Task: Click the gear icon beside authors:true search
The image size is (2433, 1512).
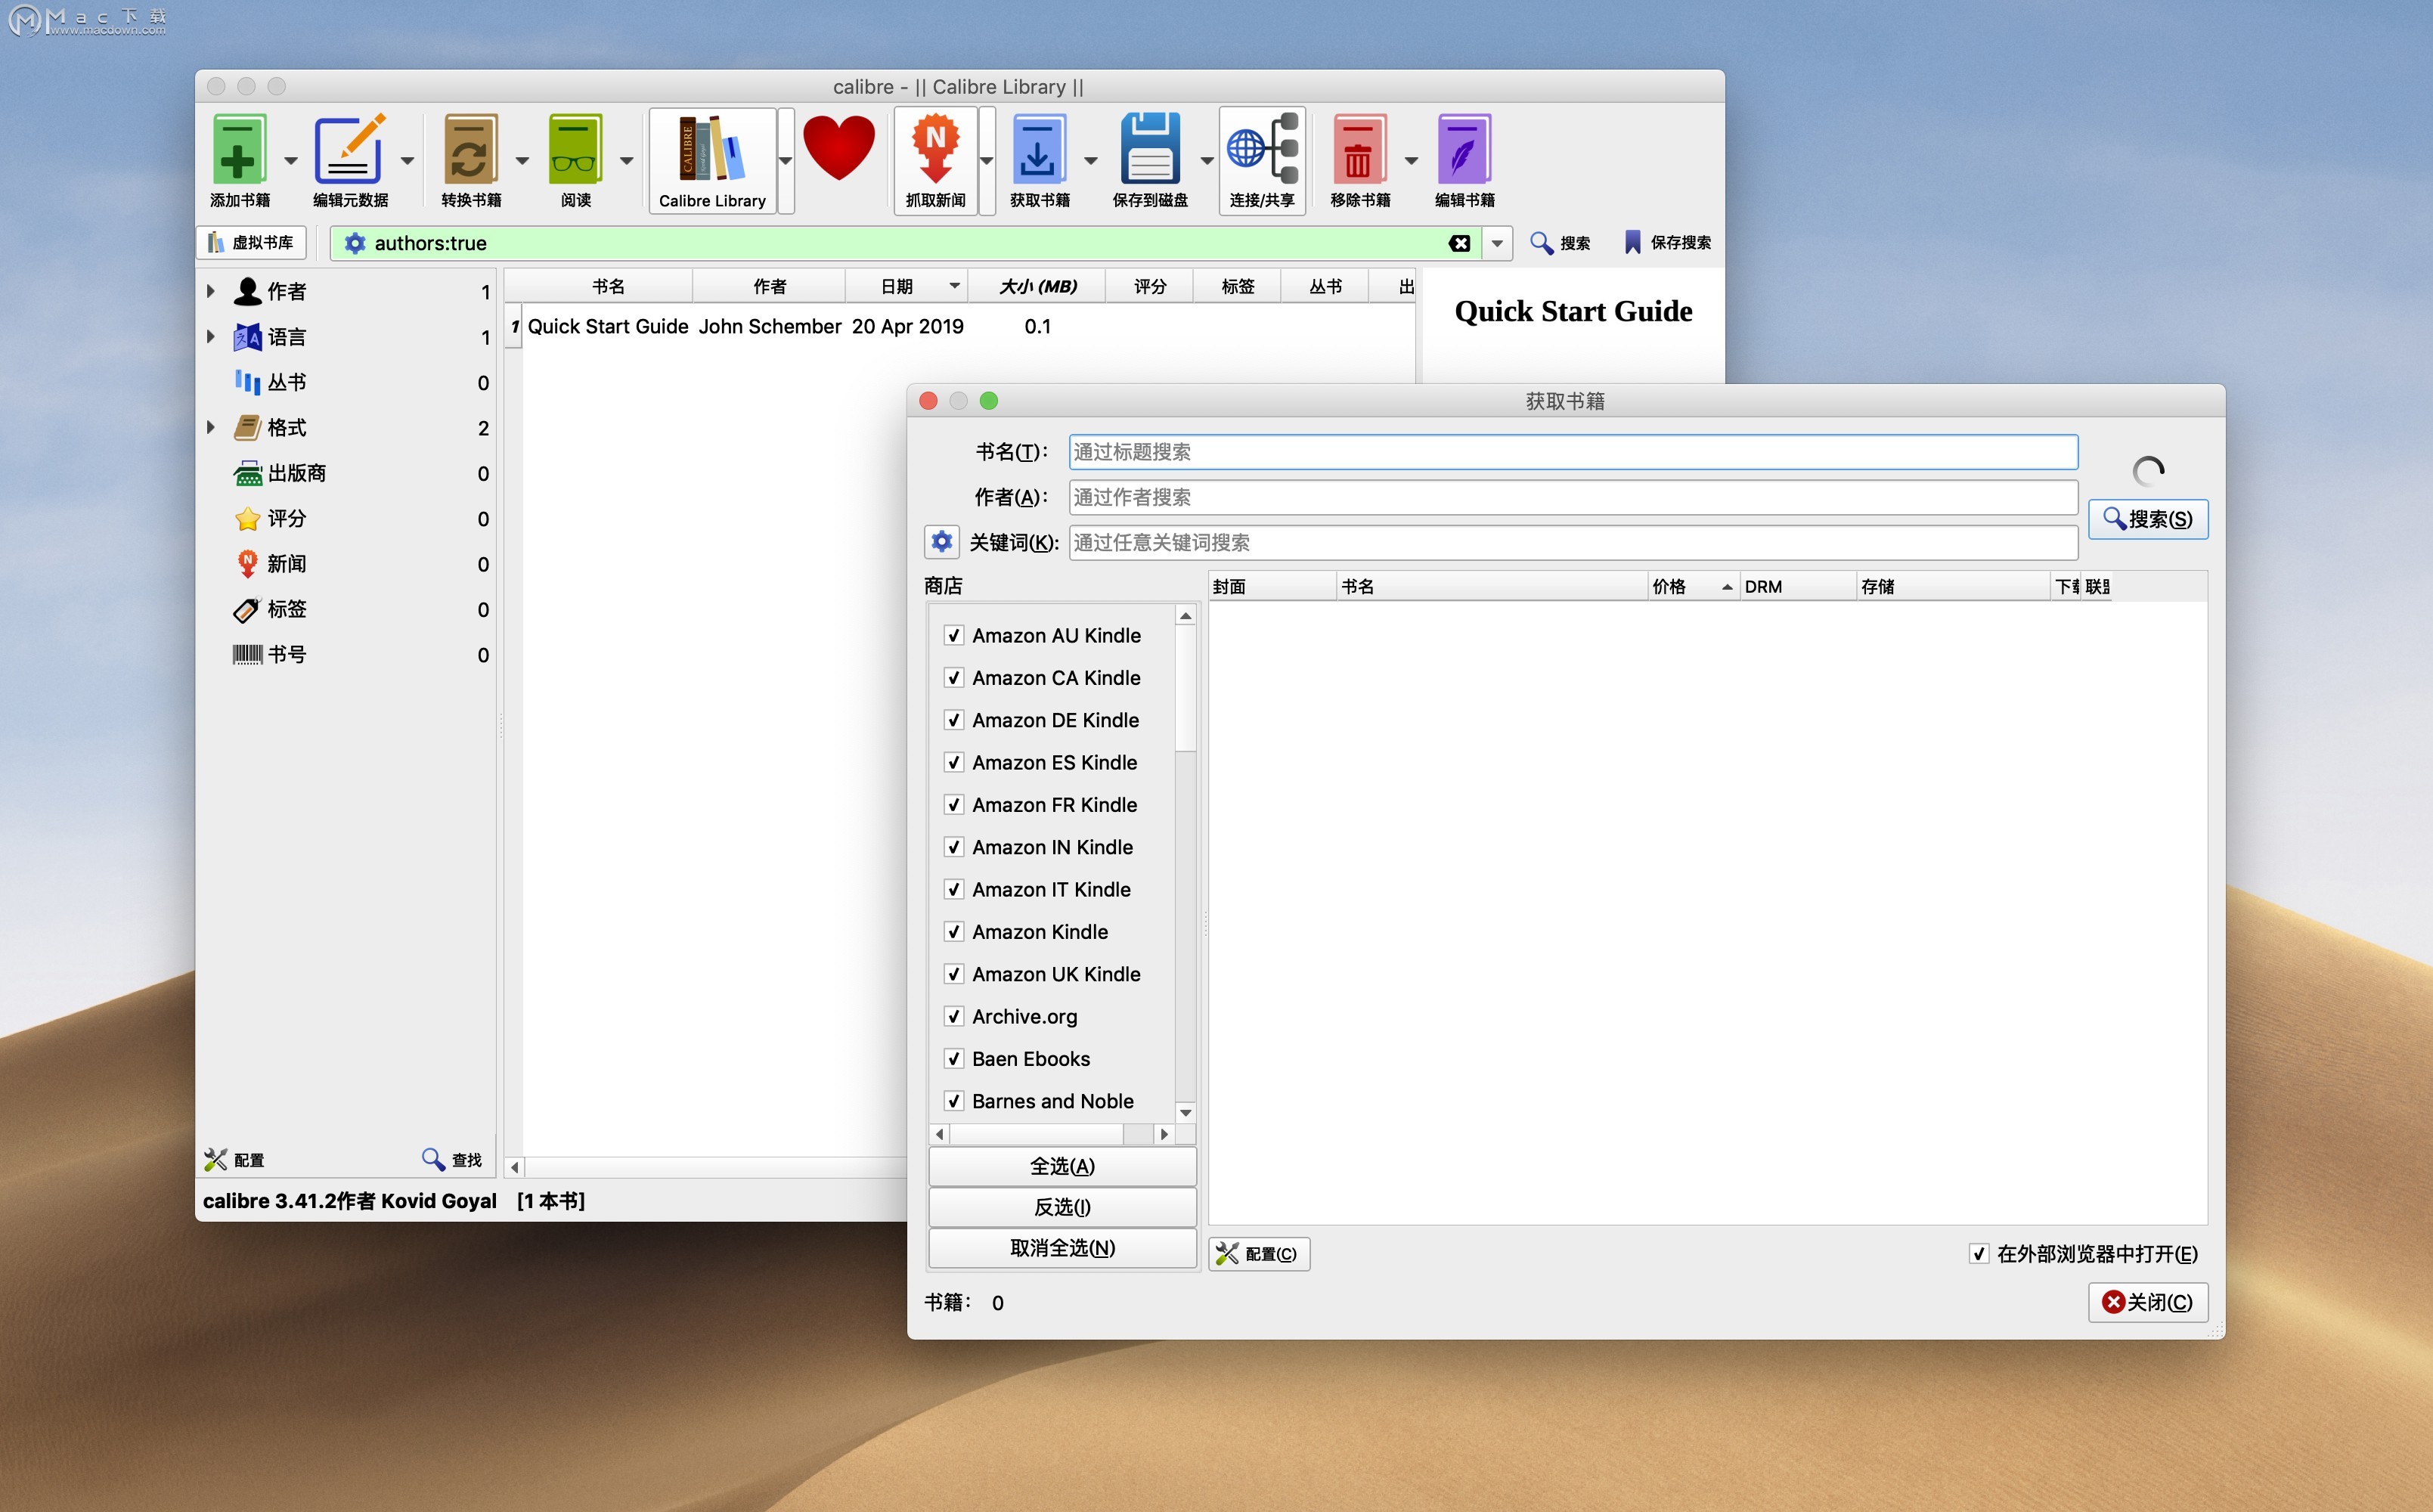Action: [354, 243]
